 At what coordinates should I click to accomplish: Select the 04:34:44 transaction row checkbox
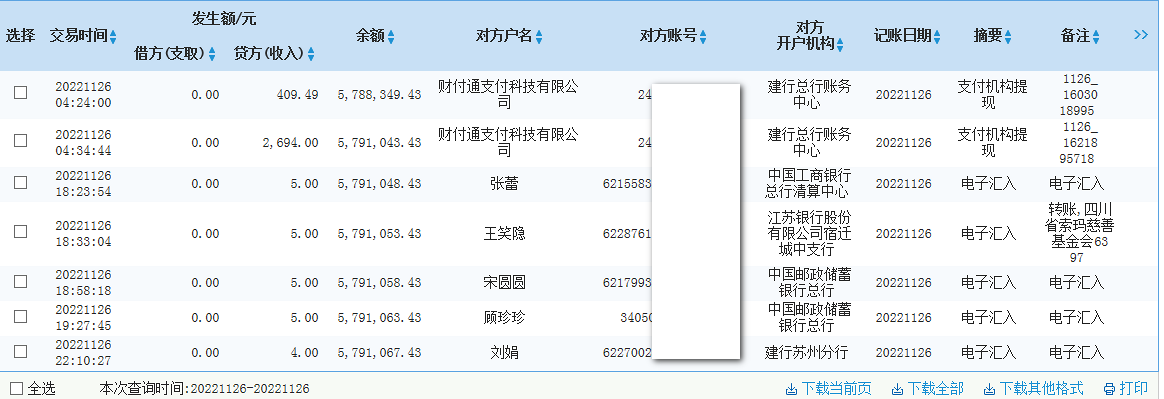pyautogui.click(x=21, y=141)
